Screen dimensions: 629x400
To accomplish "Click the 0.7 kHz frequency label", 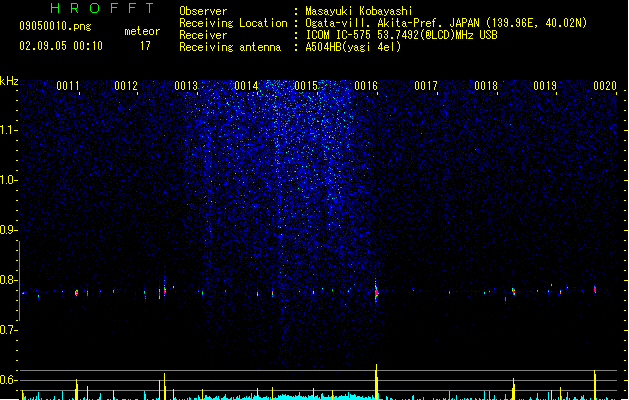I will click(8, 330).
